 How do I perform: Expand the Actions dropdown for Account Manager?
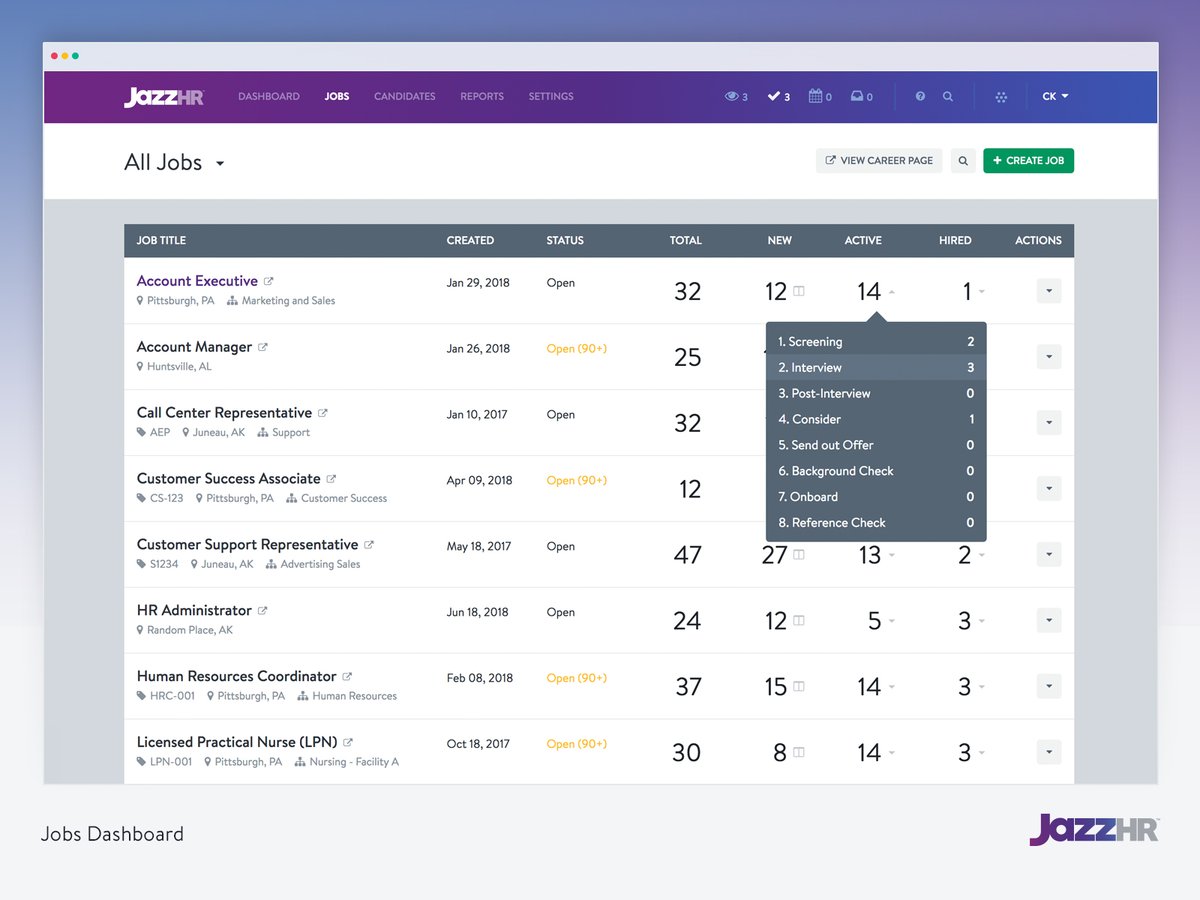coord(1048,357)
